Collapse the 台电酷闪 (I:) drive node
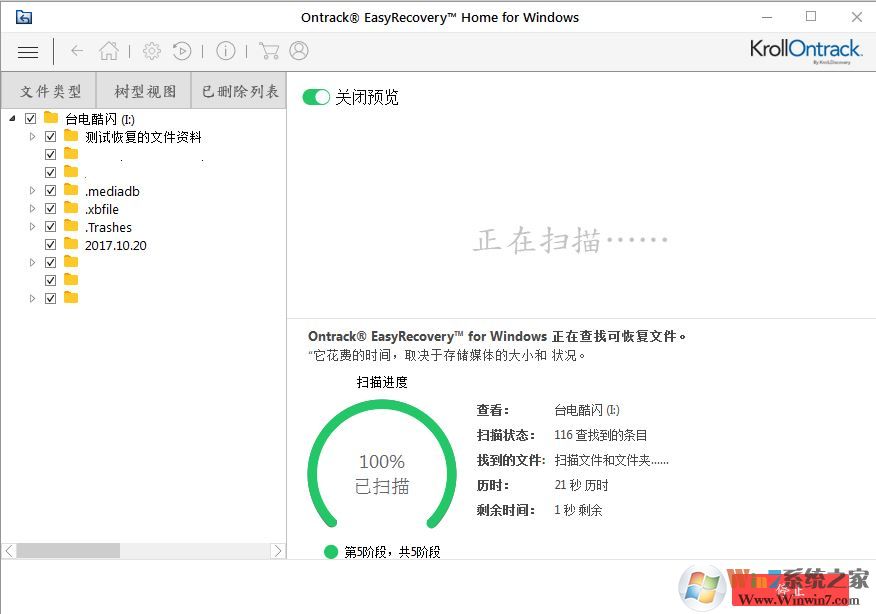The width and height of the screenshot is (876, 614). (13, 118)
